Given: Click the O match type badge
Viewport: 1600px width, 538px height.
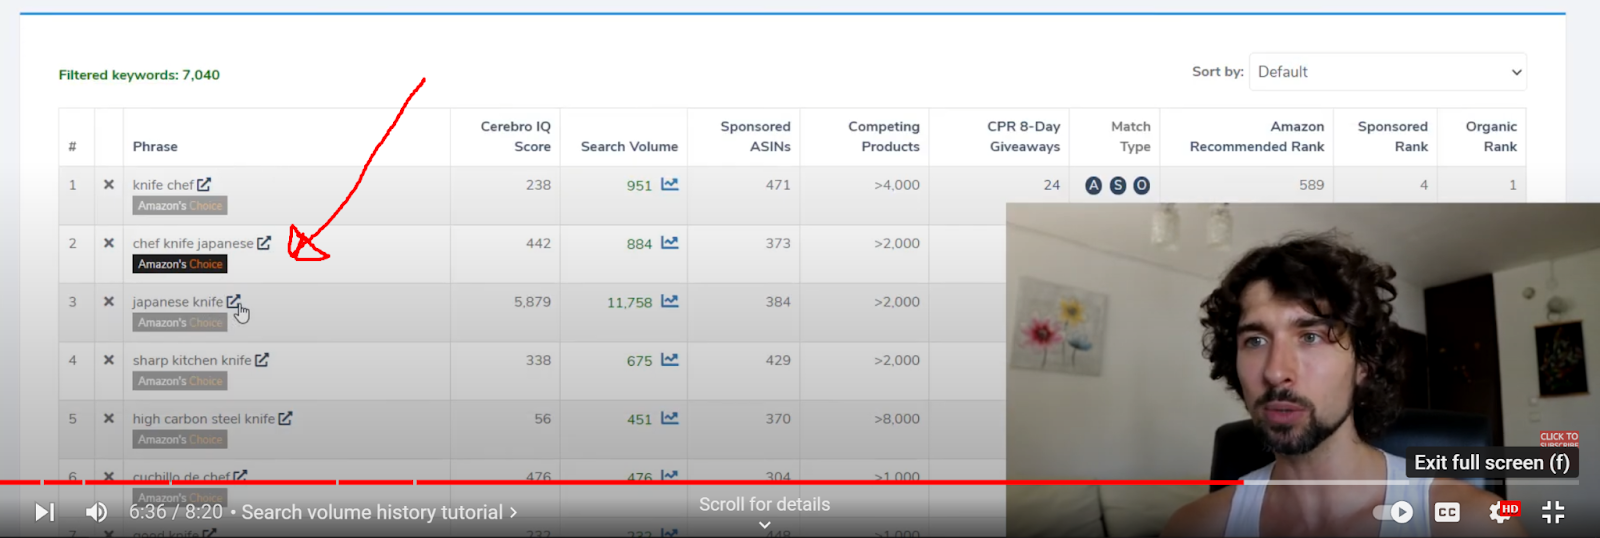Looking at the screenshot, I should [1141, 185].
